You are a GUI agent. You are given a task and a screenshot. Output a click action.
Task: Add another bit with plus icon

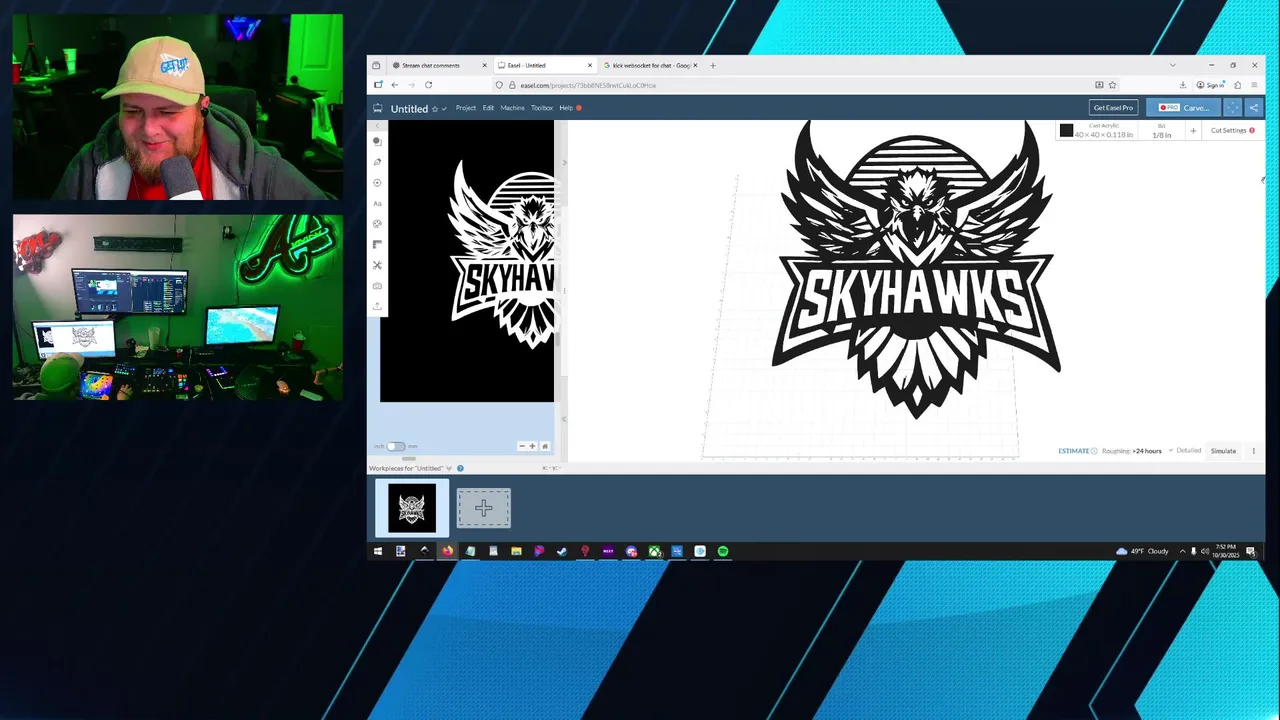tap(1193, 131)
